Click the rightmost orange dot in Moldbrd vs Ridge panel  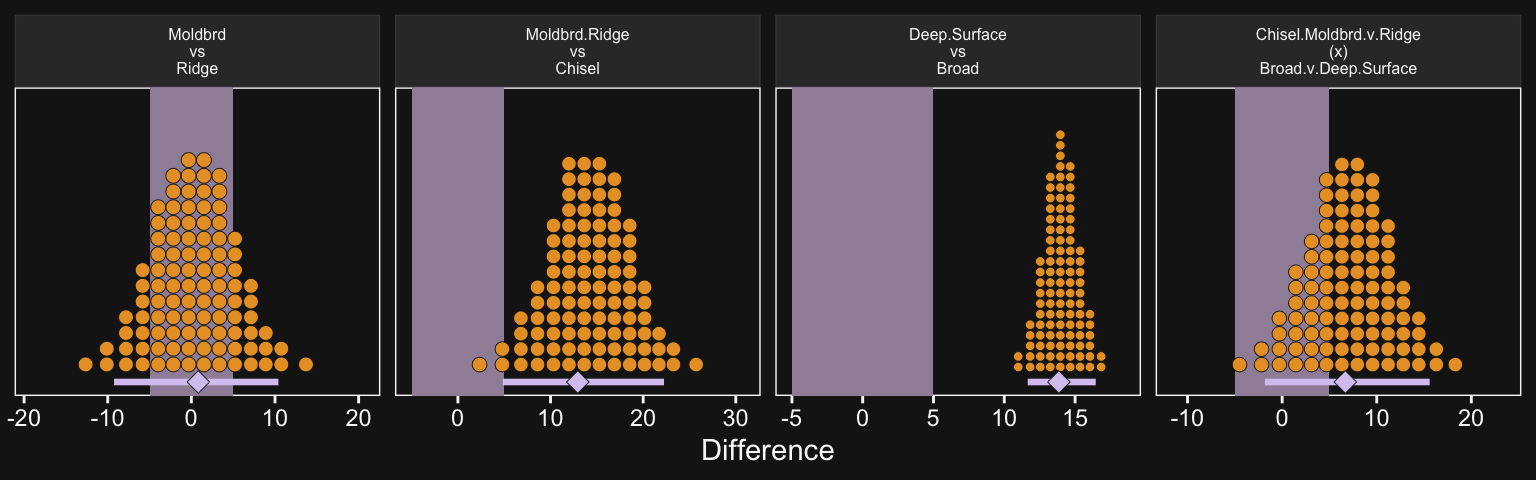pos(305,364)
